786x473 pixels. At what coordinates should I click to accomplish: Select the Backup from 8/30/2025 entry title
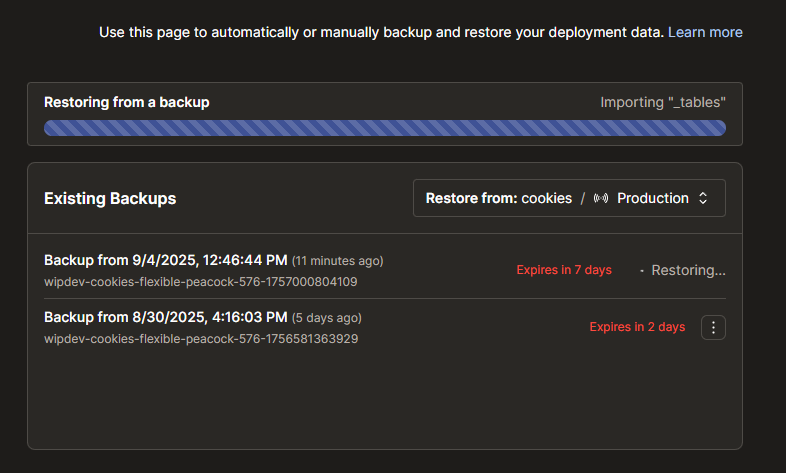point(165,318)
